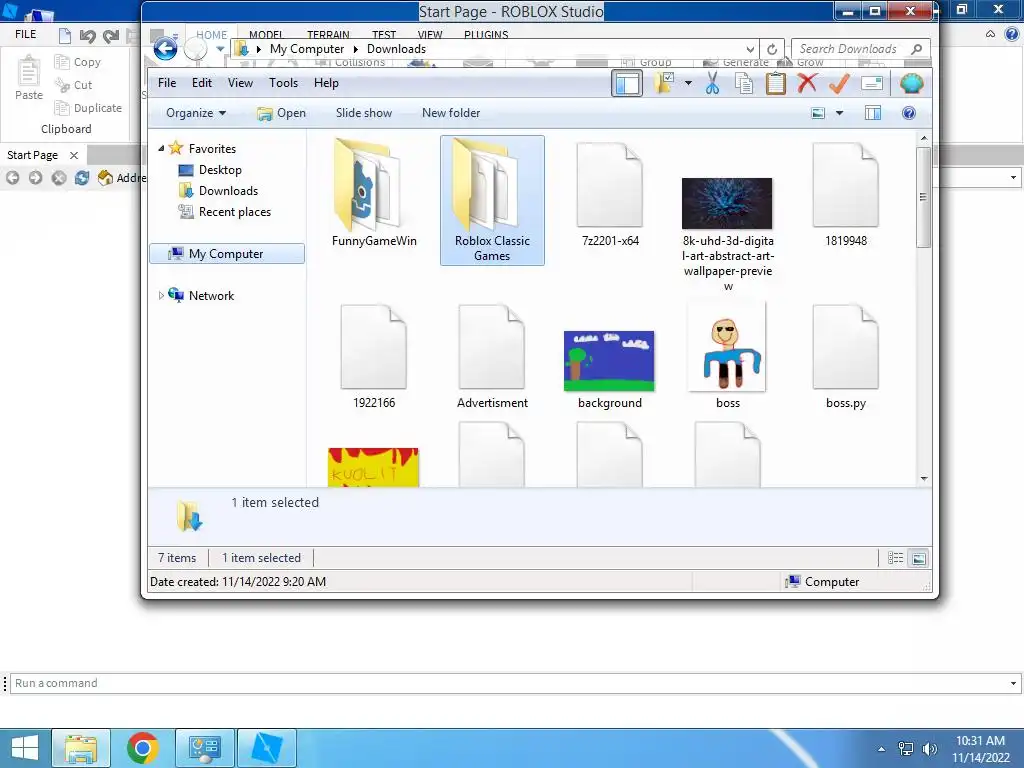Open the View menu in Explorer
The height and width of the screenshot is (768, 1024).
pyautogui.click(x=240, y=83)
